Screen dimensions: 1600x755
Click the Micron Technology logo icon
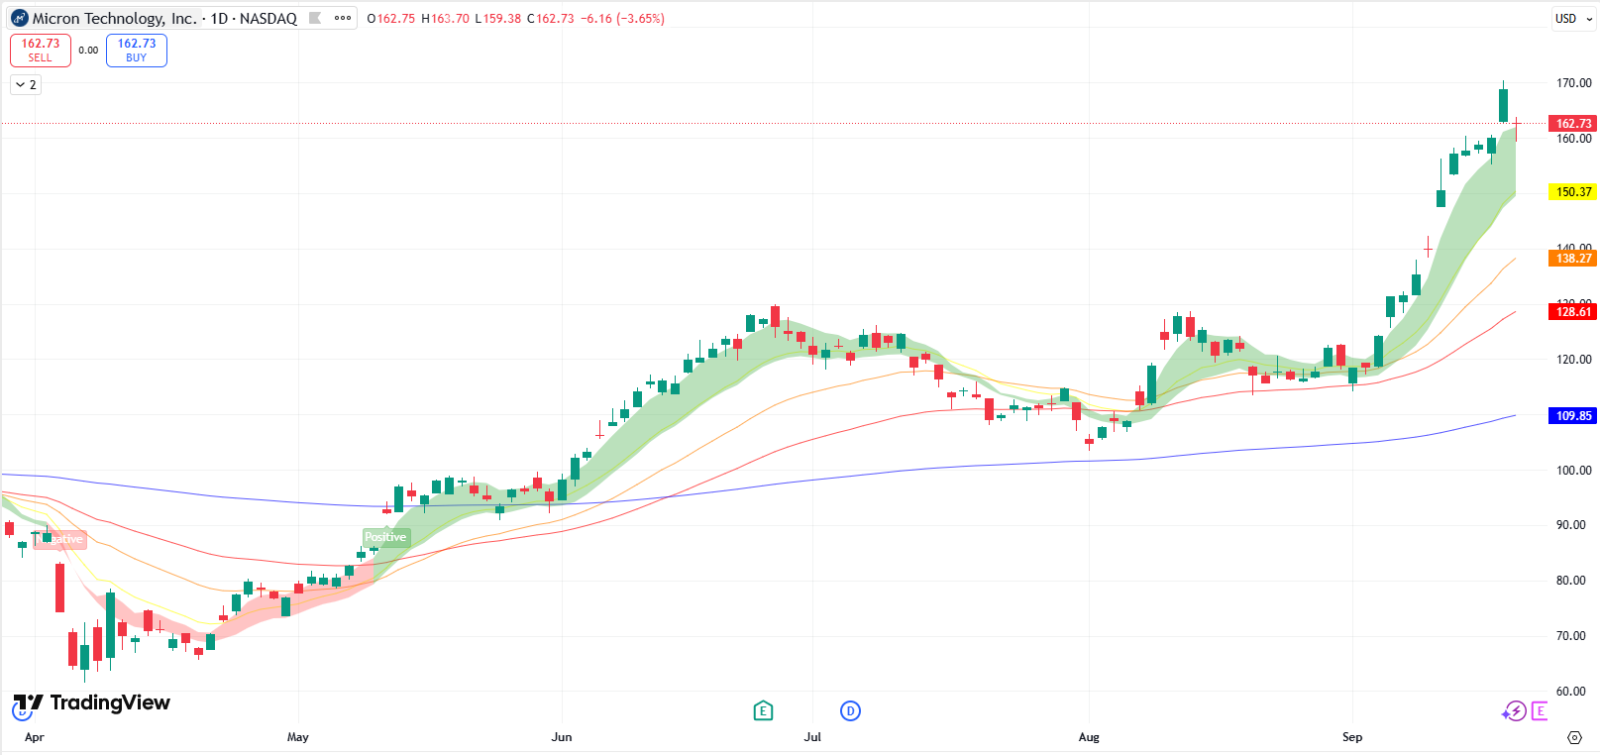pyautogui.click(x=19, y=18)
